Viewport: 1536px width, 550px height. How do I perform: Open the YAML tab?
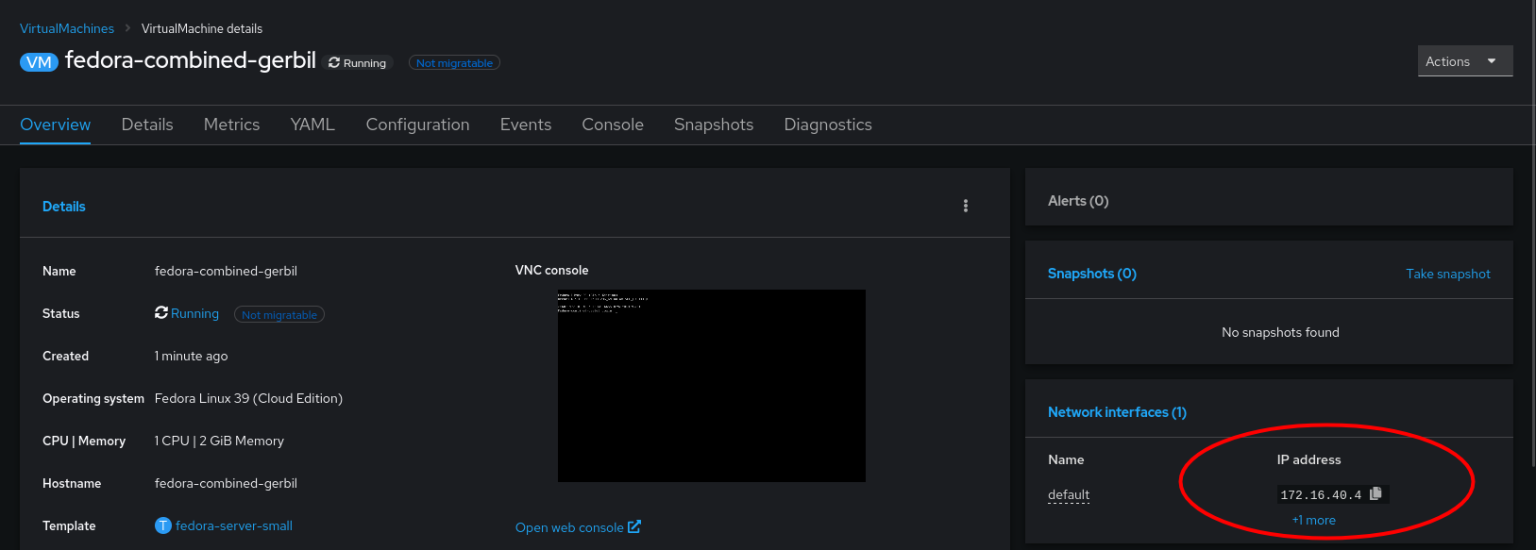(x=312, y=125)
